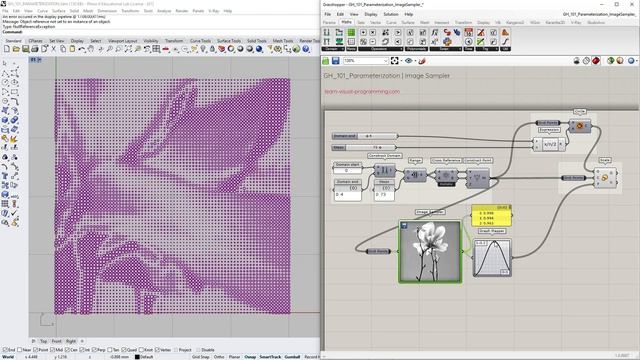Click the green Open document icon in Grasshopper
The width and height of the screenshot is (640, 360).
pyautogui.click(x=326, y=61)
